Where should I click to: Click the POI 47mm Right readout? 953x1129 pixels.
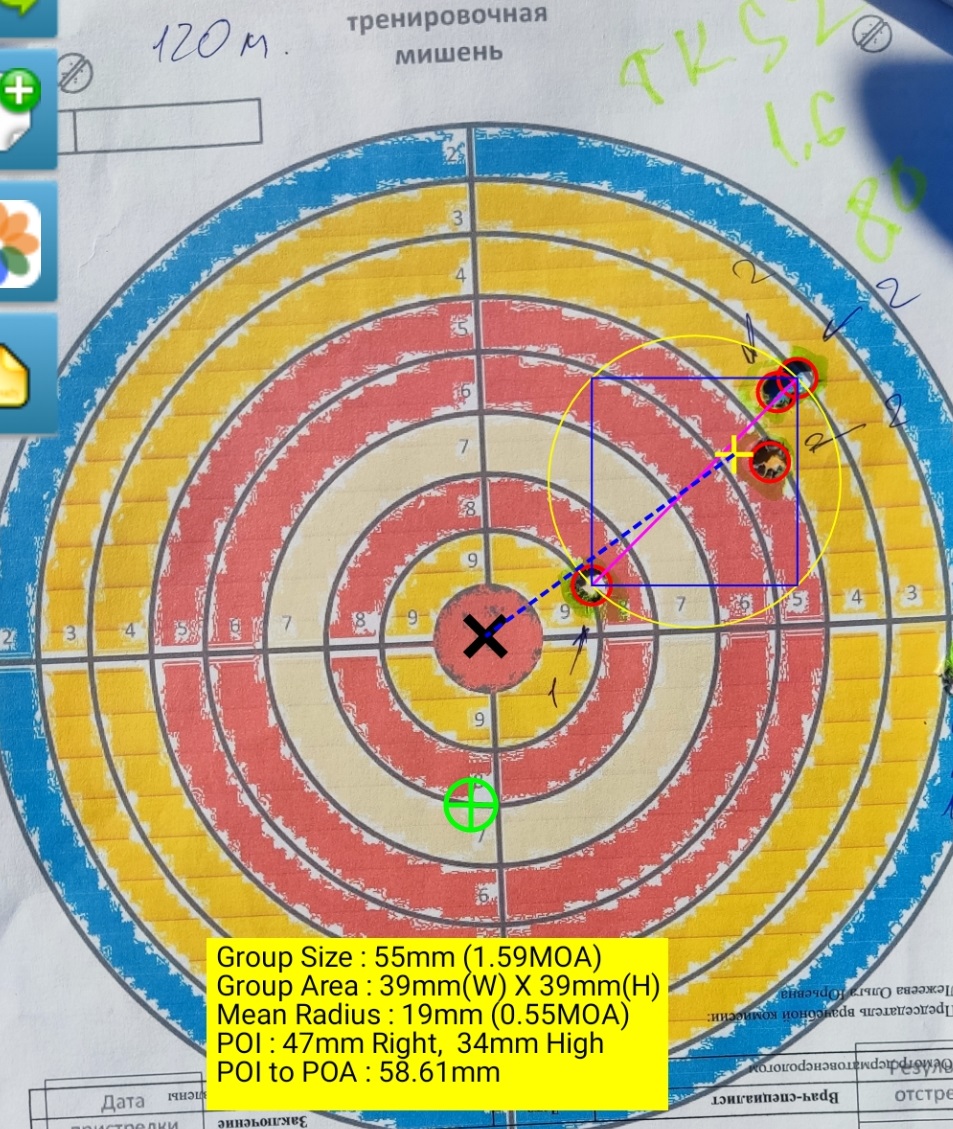tap(410, 1044)
